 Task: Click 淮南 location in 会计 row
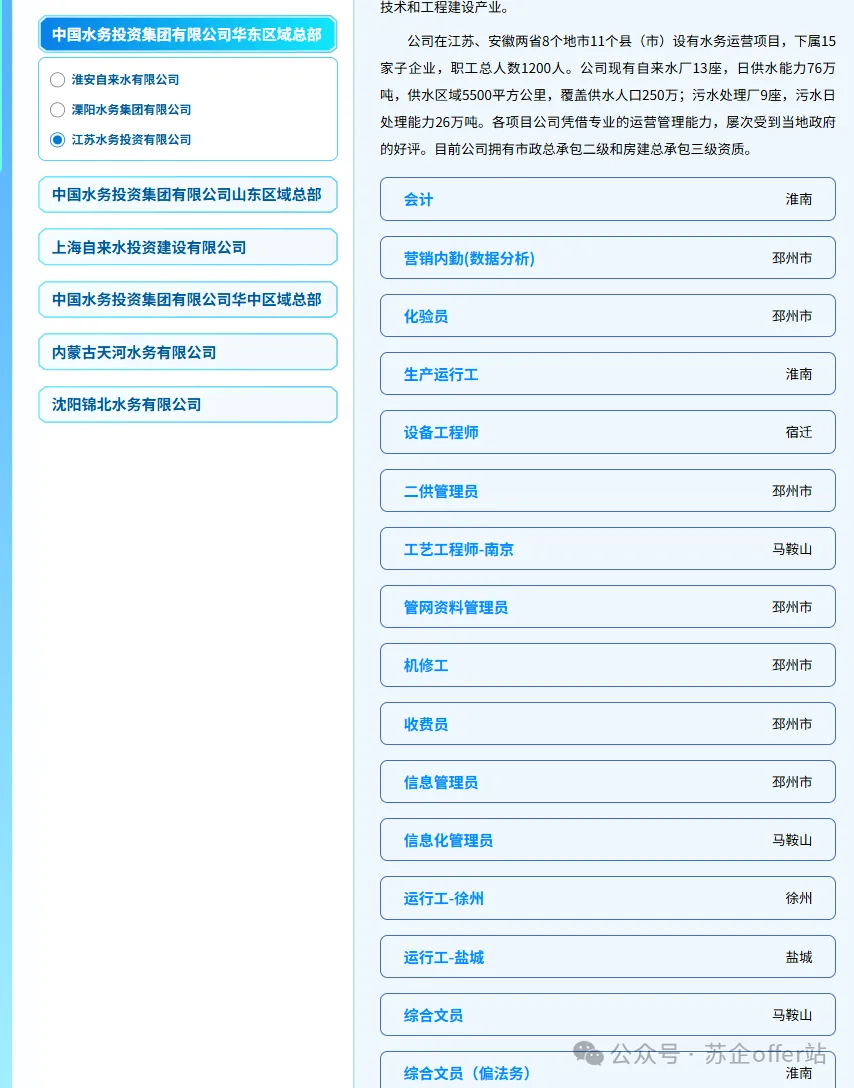click(799, 199)
